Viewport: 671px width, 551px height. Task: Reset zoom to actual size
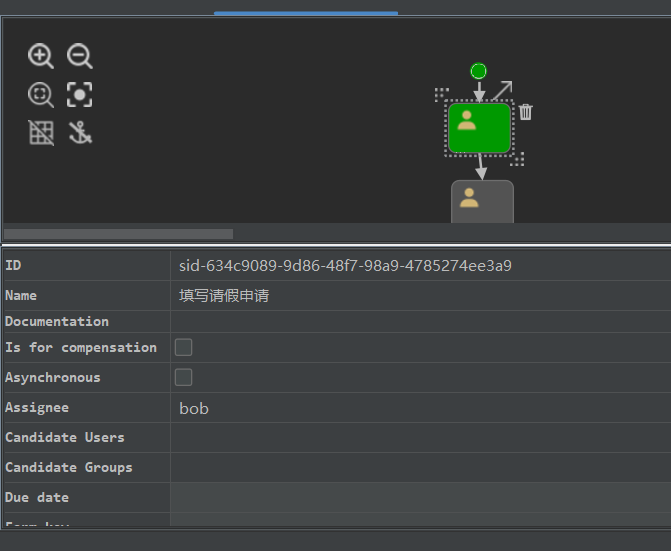41,95
